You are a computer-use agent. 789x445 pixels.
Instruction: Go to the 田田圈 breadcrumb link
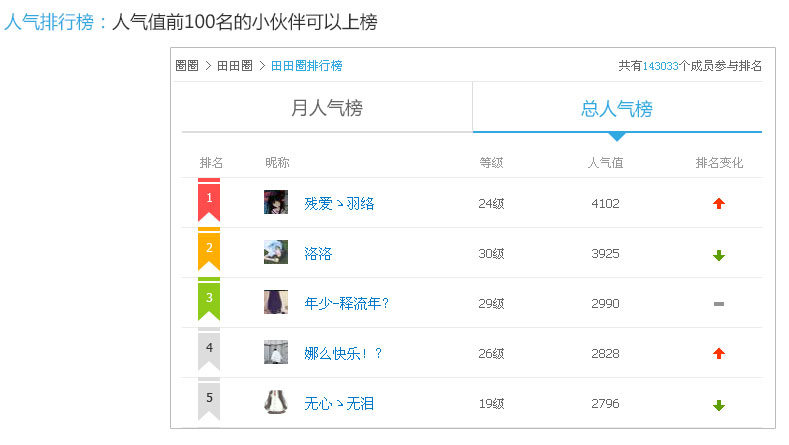(x=234, y=66)
